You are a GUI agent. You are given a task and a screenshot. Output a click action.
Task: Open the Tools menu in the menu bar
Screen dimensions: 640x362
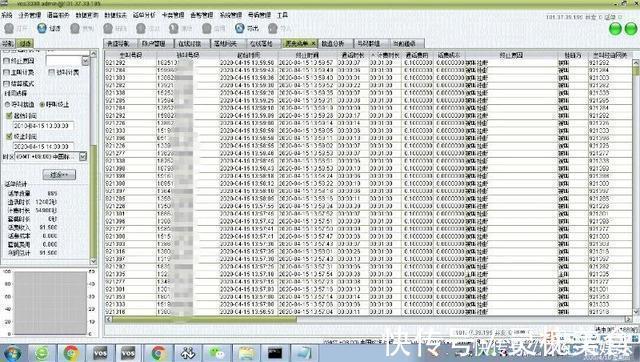[282, 15]
